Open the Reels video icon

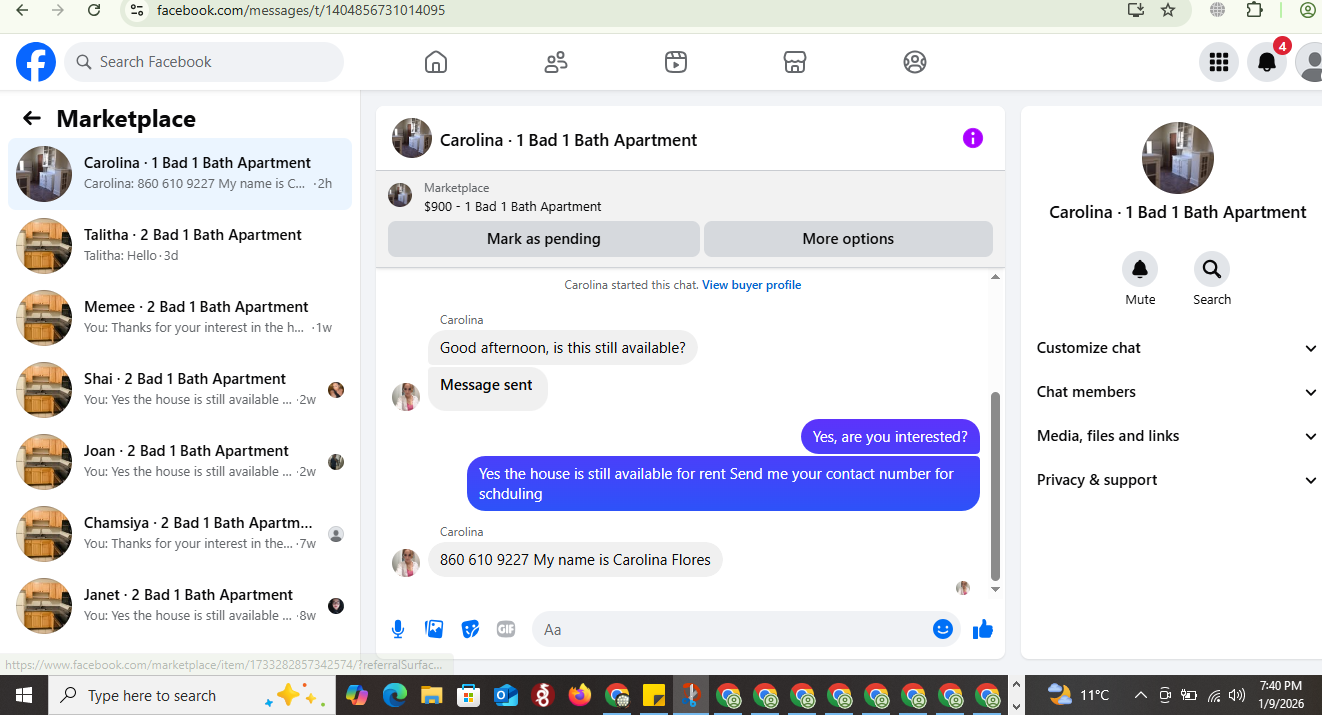(676, 62)
